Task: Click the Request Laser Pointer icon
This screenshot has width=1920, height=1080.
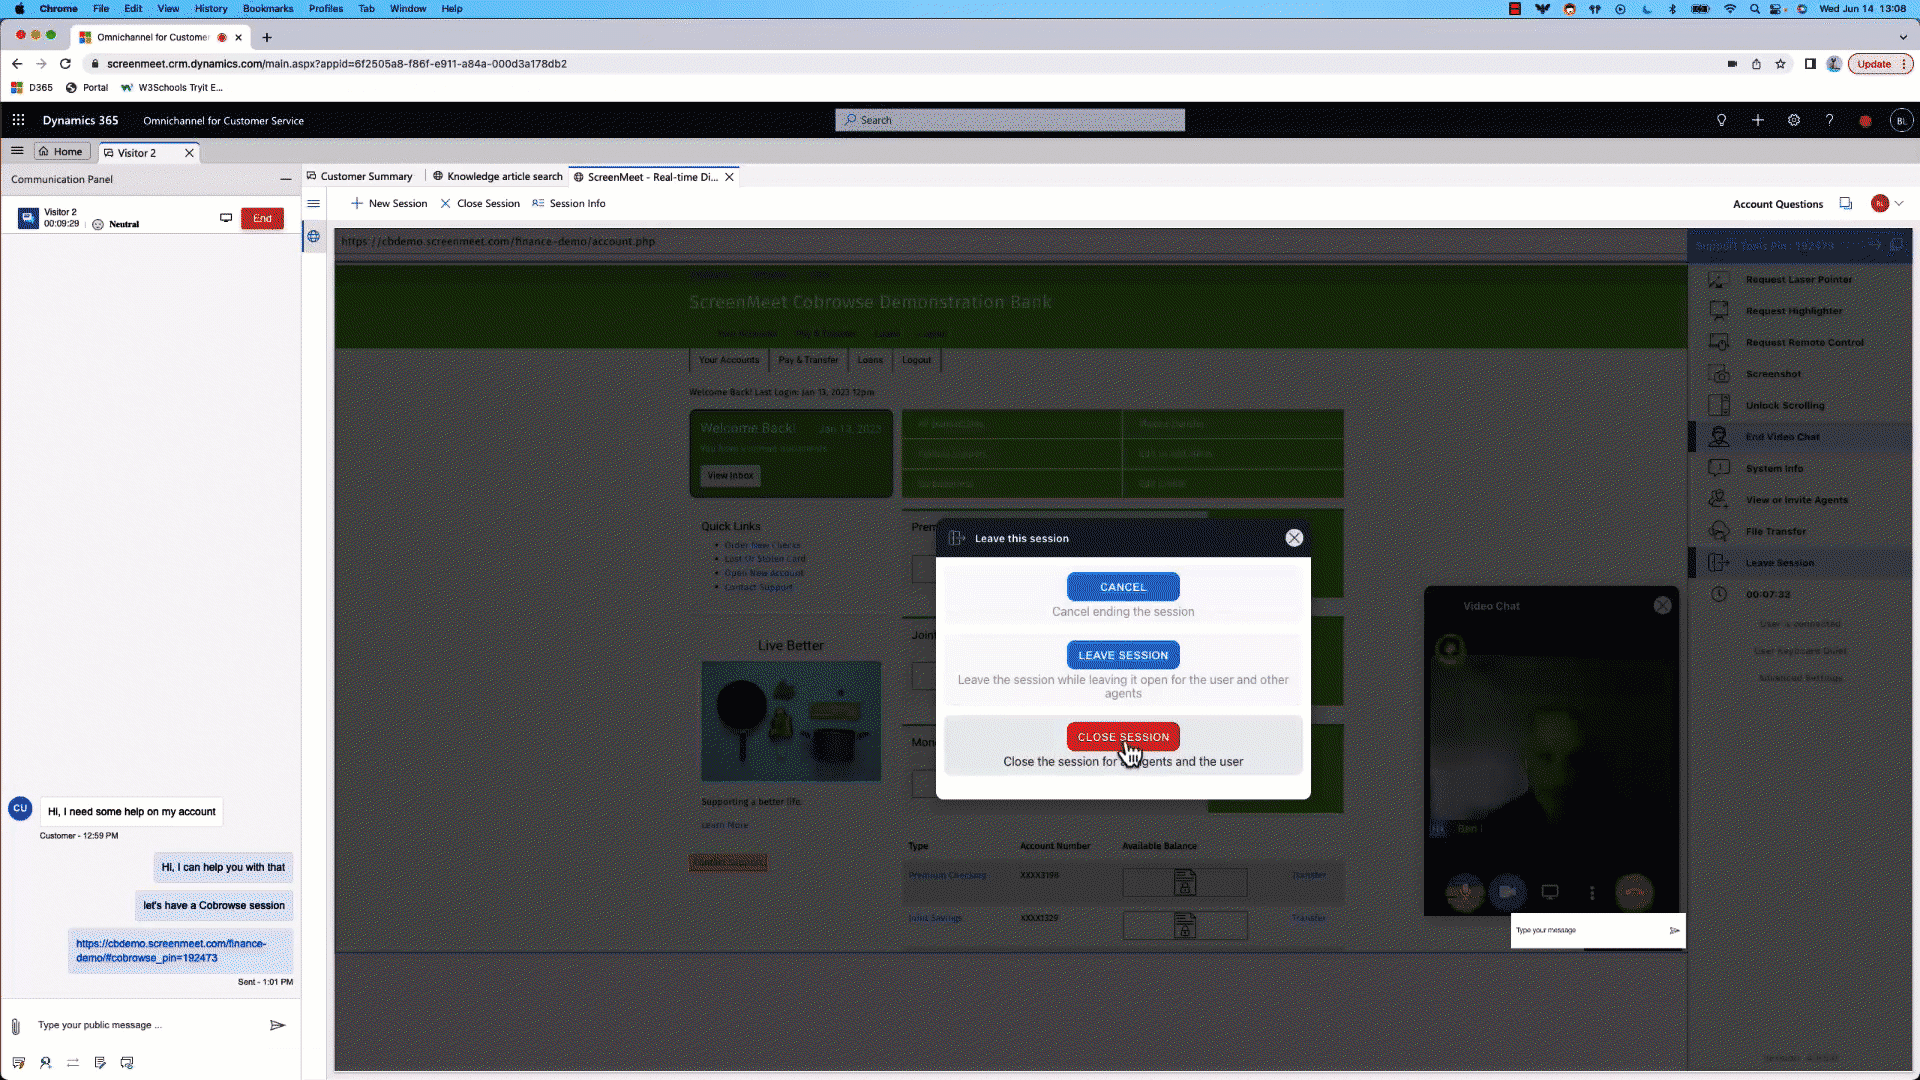Action: point(1718,278)
